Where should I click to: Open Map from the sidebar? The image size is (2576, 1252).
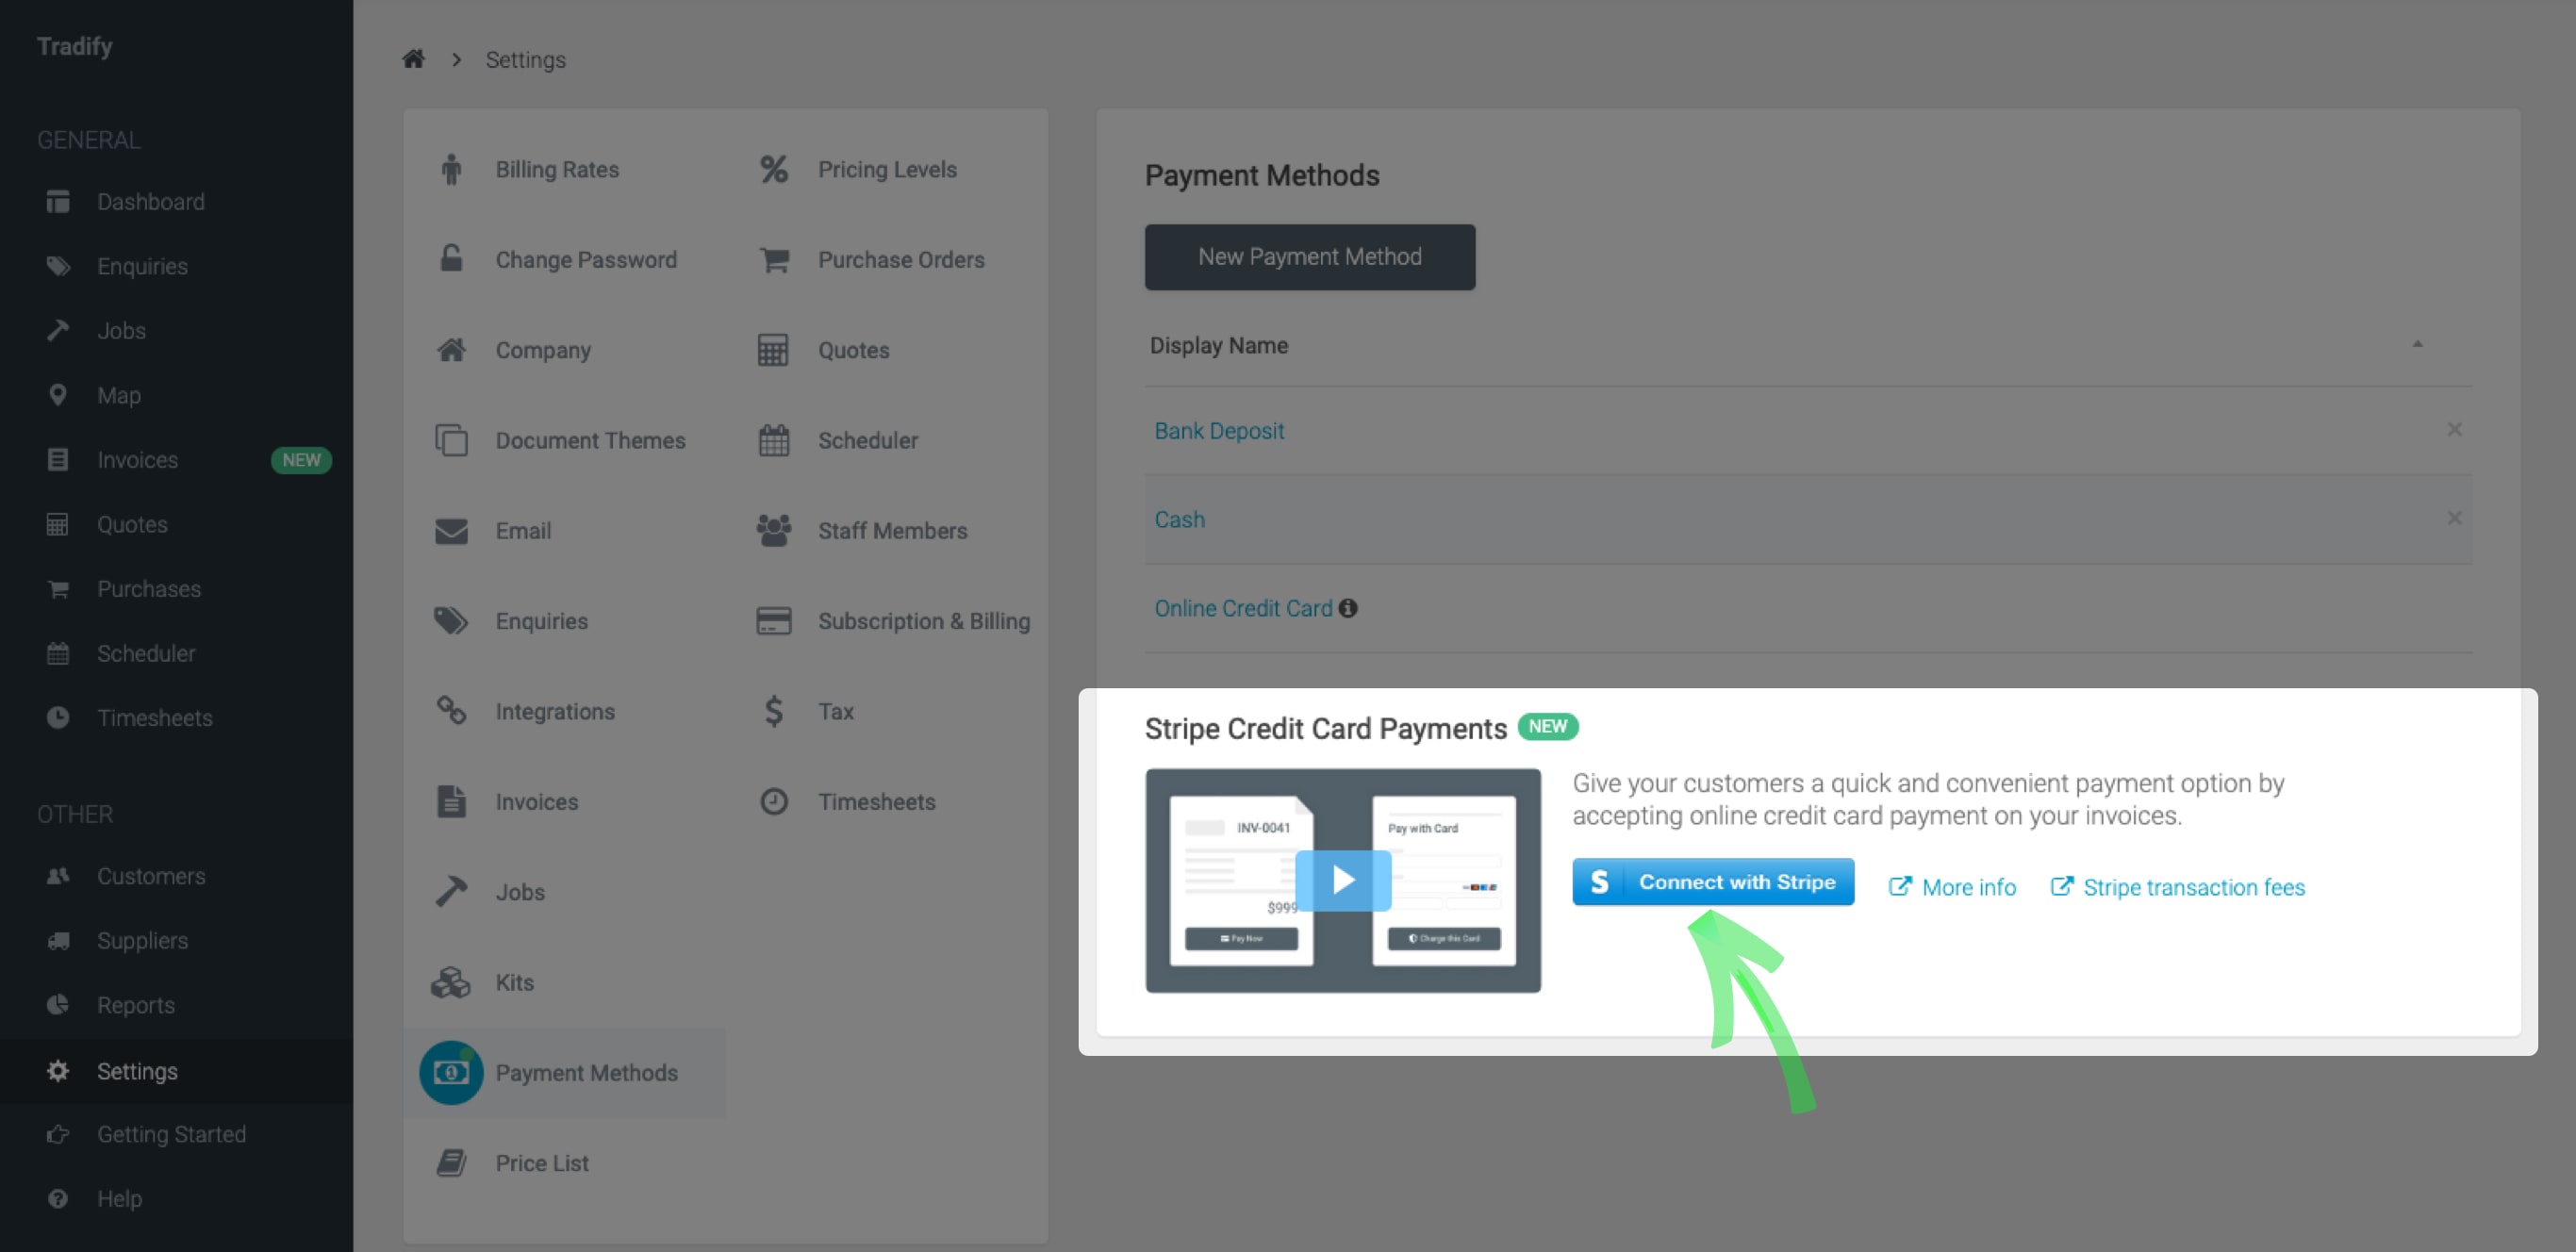[119, 395]
